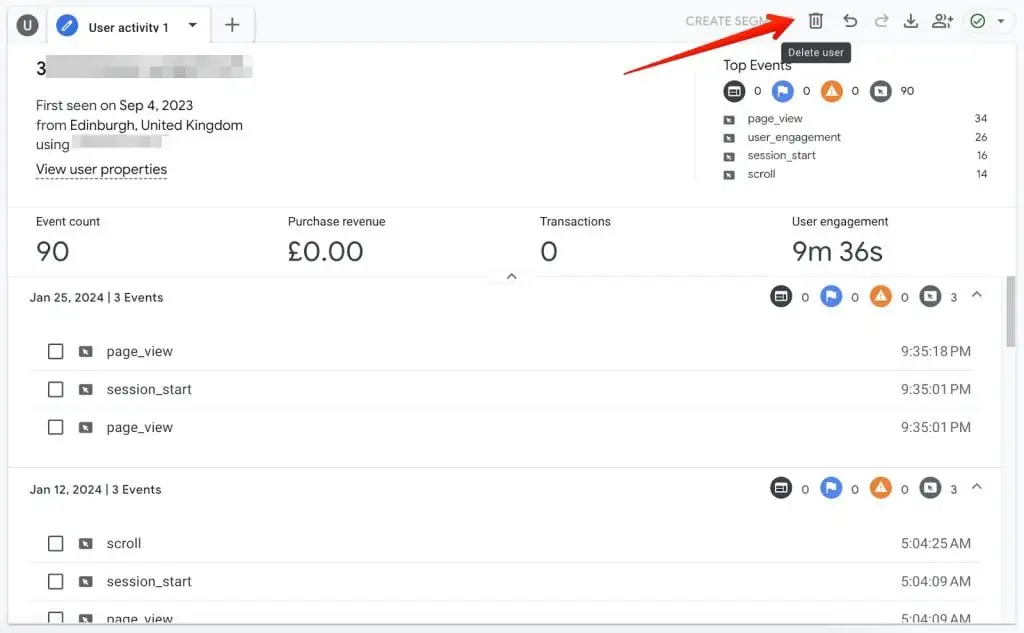The height and width of the screenshot is (633, 1024).
Task: Switch to the User activity 1 tab
Action: pos(128,24)
